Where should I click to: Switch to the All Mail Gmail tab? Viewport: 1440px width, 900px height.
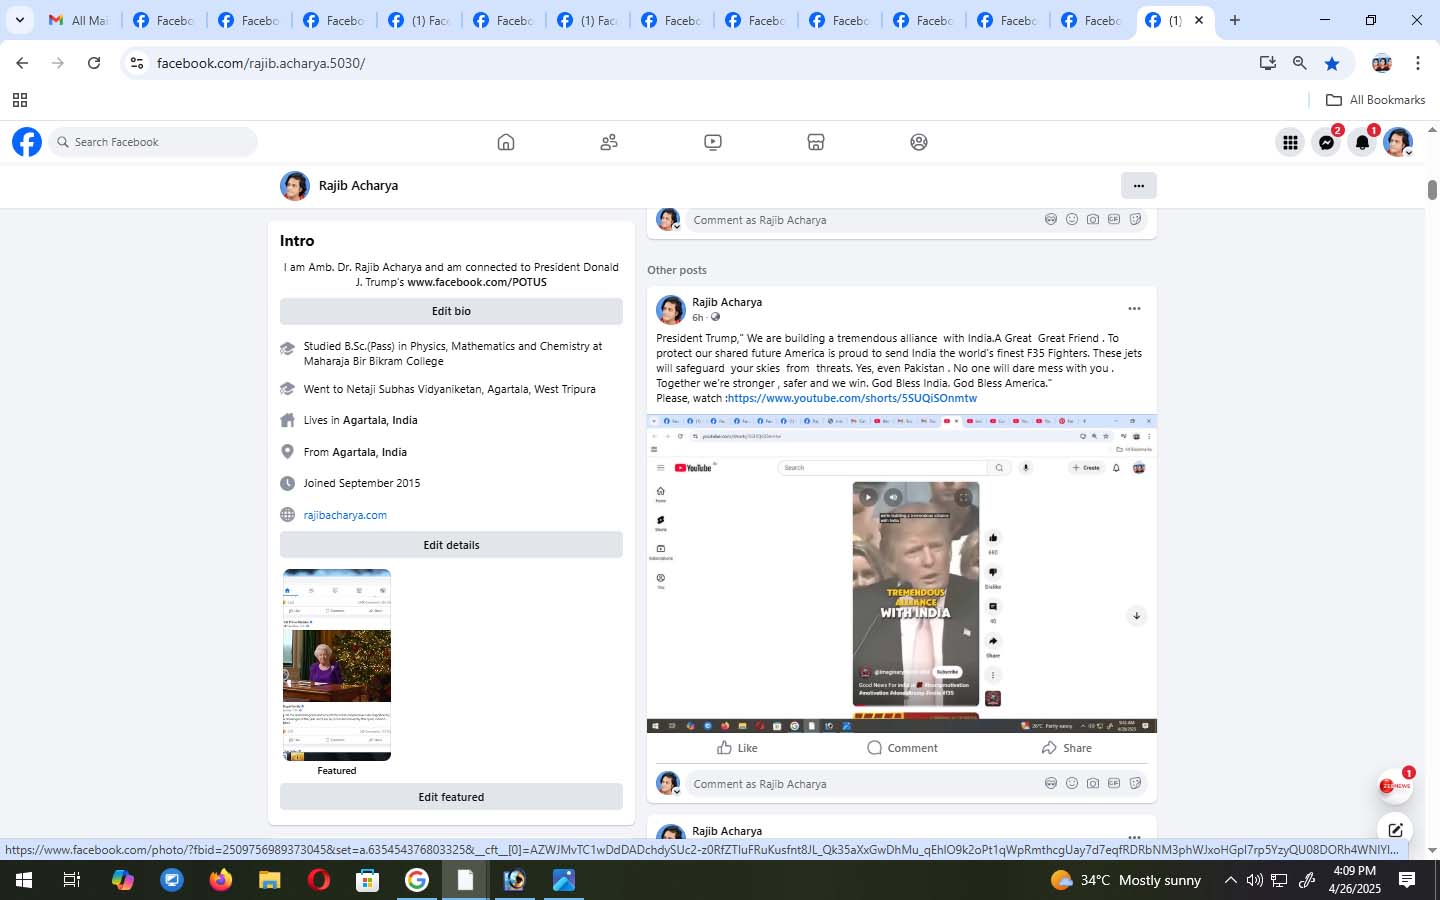pyautogui.click(x=79, y=20)
